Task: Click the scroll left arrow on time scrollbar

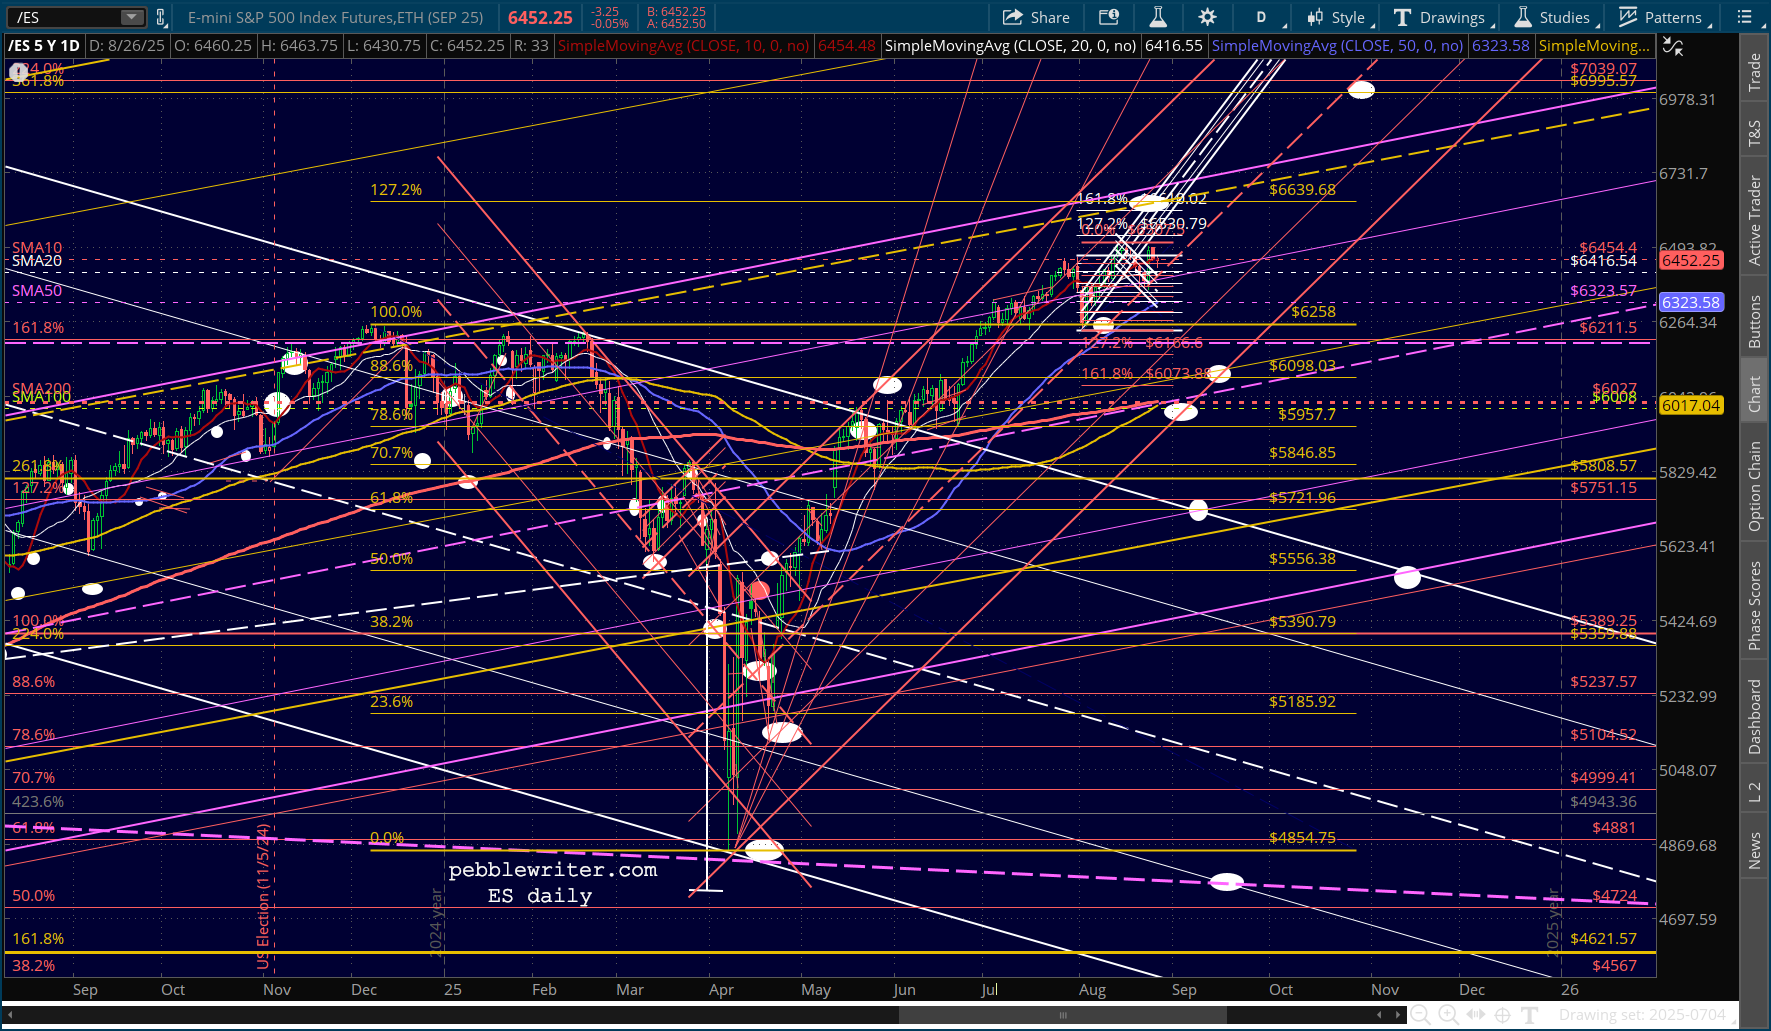Action: click(x=1379, y=1015)
